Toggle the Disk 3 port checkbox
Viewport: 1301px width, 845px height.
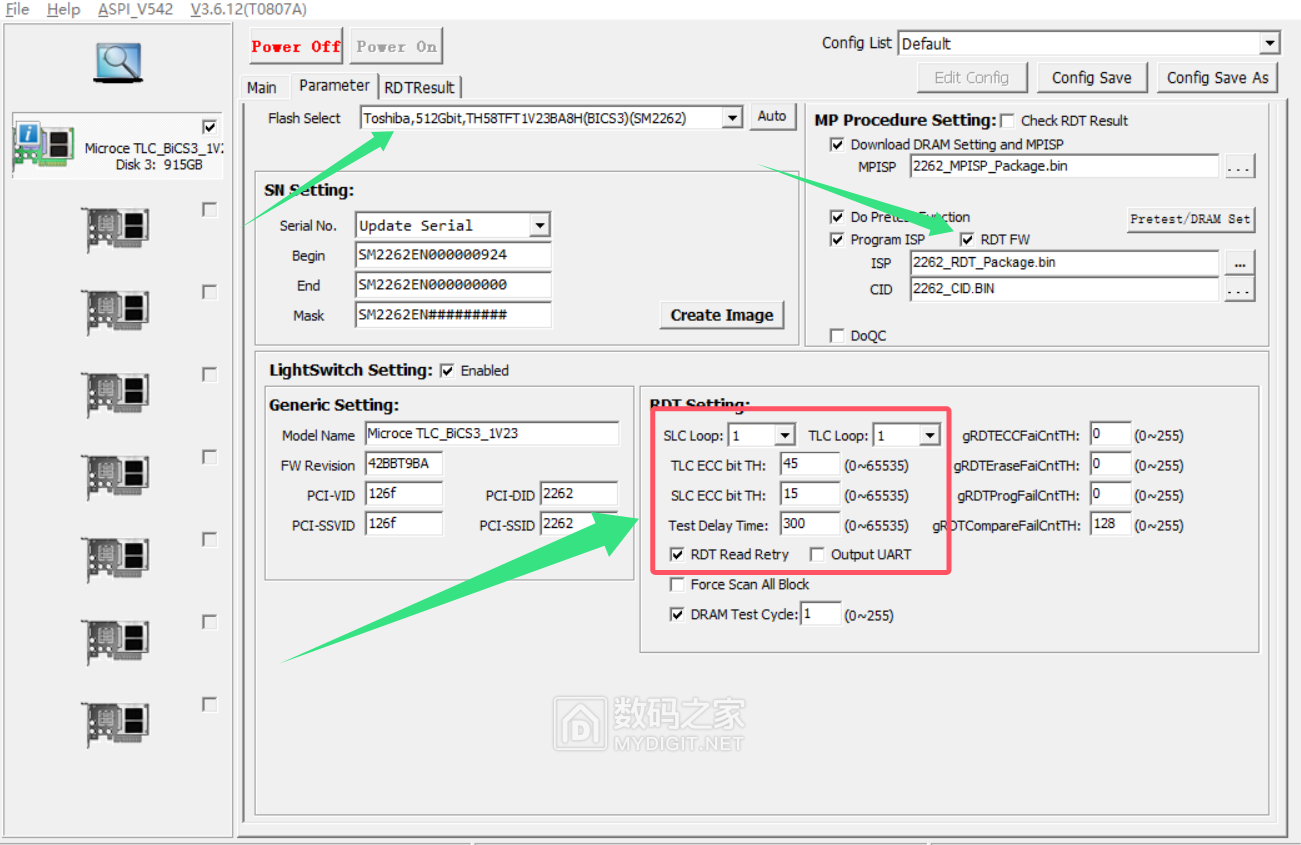(209, 127)
